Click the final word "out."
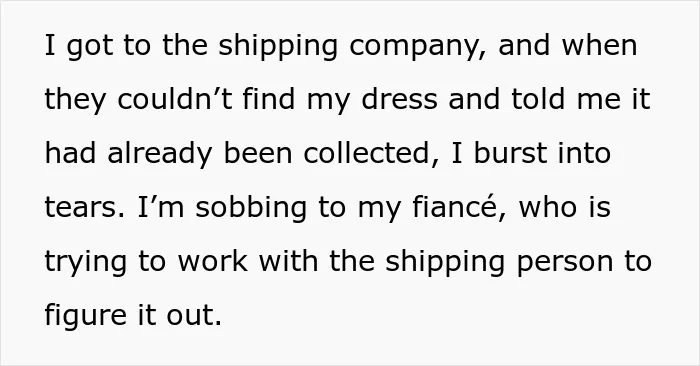The image size is (700, 366). coord(194,316)
